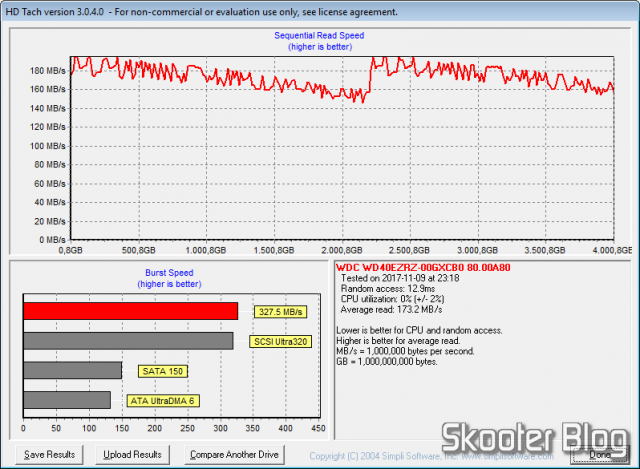Click the 160 MB/s axis label
Image resolution: width=640 pixels, height=469 pixels.
pos(47,89)
